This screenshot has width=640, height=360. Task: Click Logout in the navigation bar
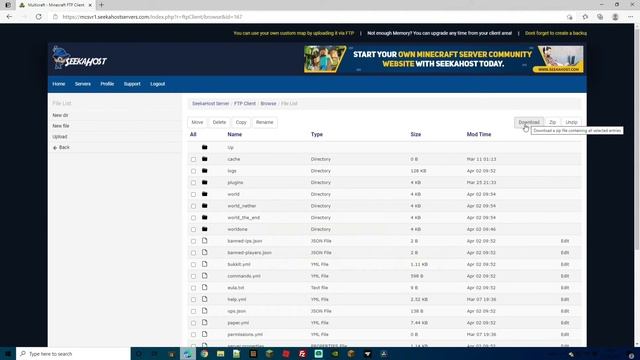(158, 84)
